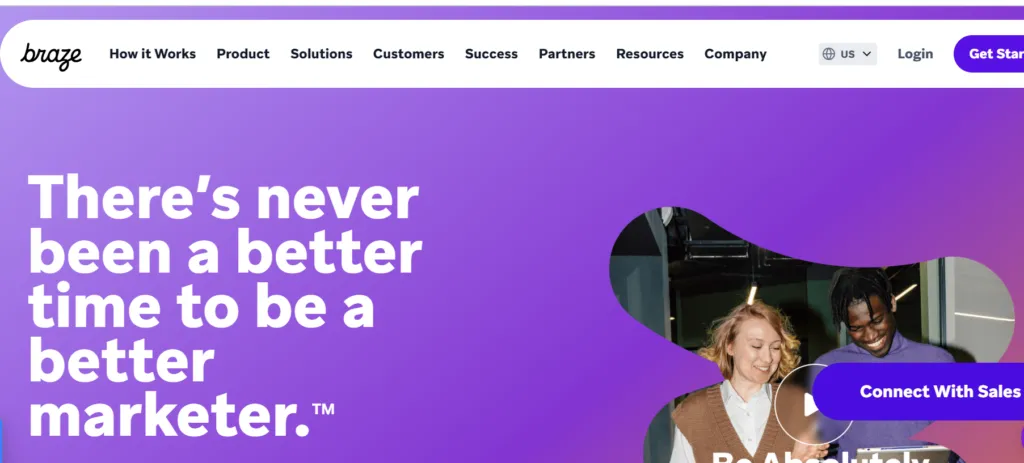The width and height of the screenshot is (1024, 463).
Task: Open the Company menu
Action: click(x=735, y=54)
